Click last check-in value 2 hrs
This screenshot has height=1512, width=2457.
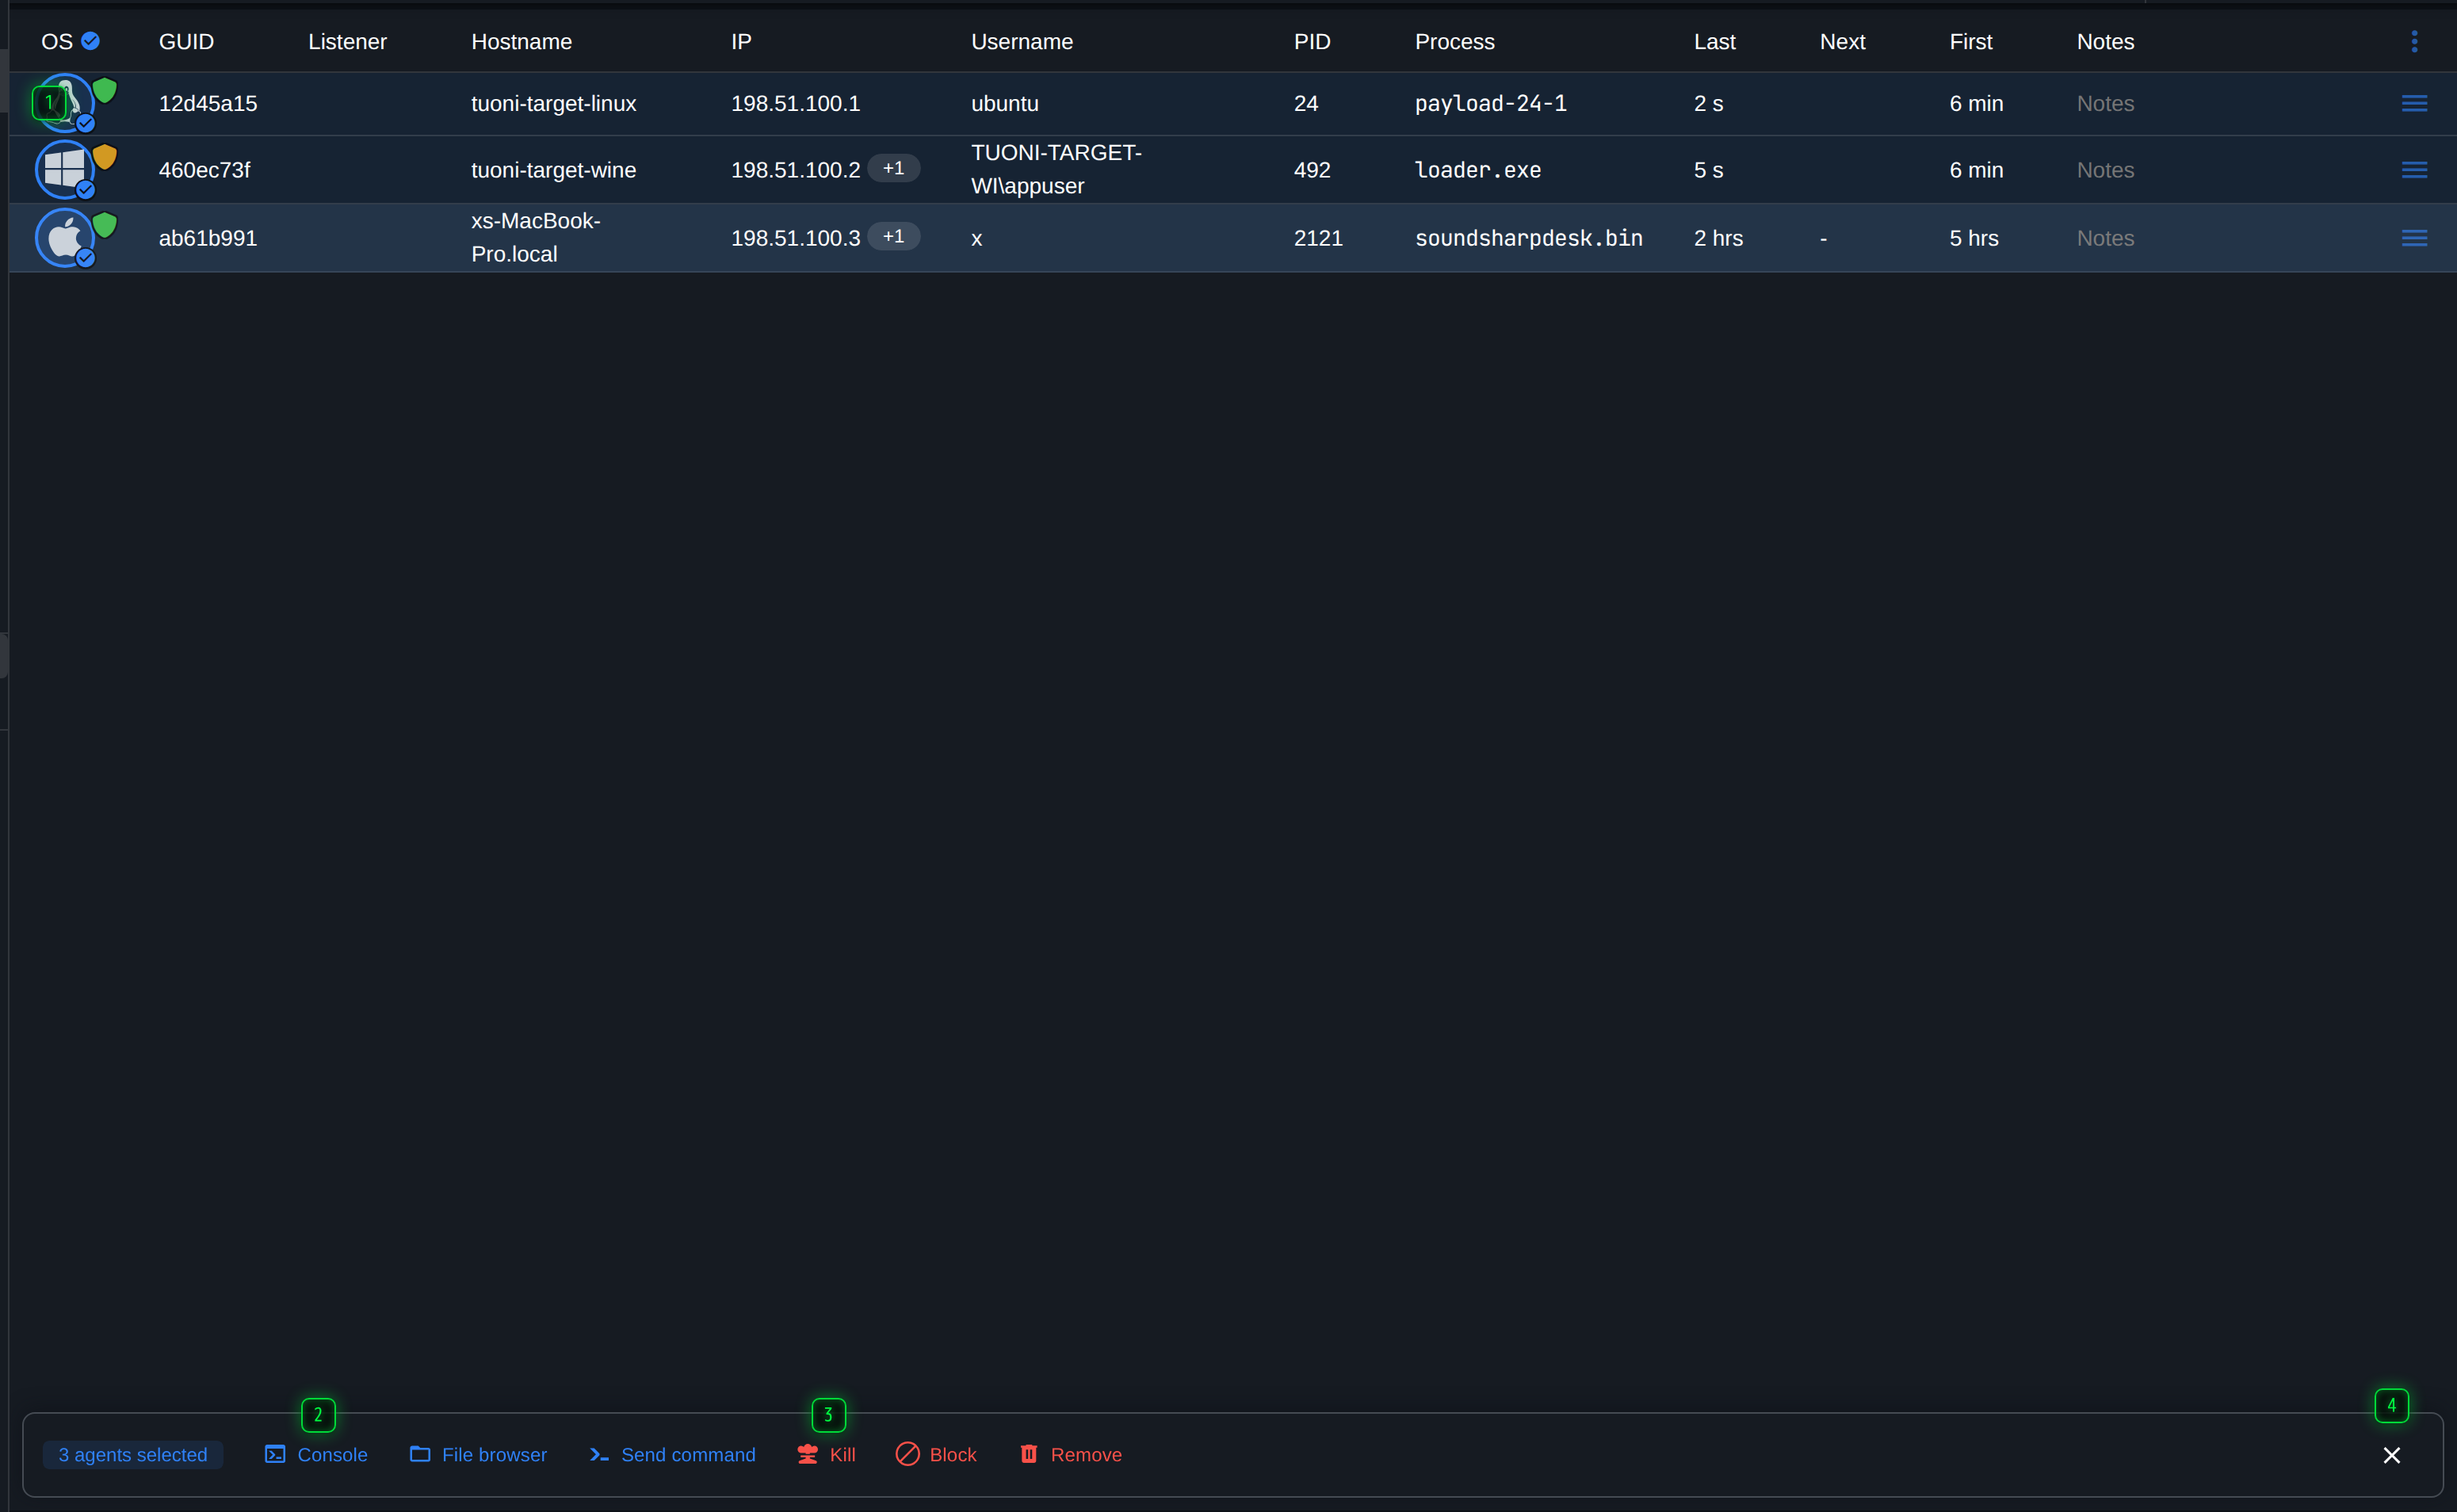(x=1718, y=238)
